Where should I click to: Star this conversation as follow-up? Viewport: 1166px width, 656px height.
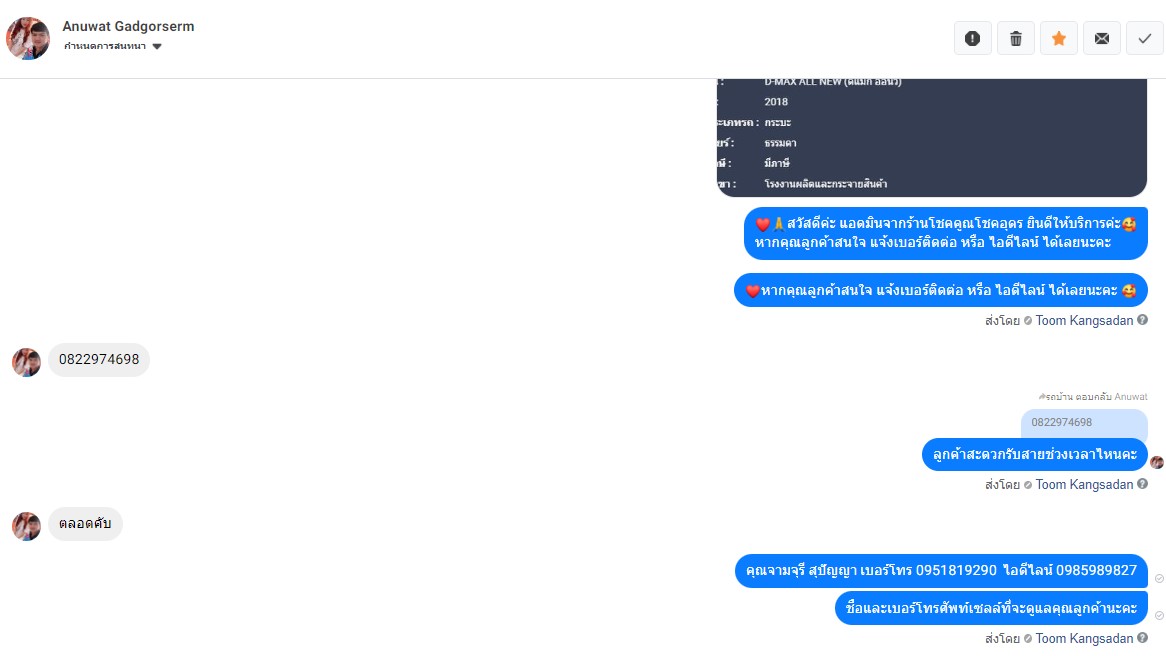[1058, 39]
